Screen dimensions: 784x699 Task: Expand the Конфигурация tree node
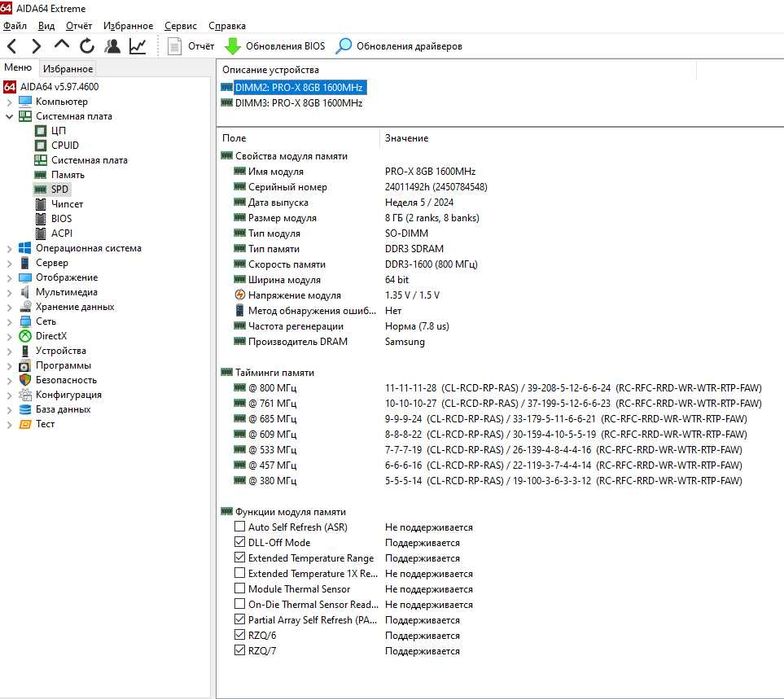point(10,395)
